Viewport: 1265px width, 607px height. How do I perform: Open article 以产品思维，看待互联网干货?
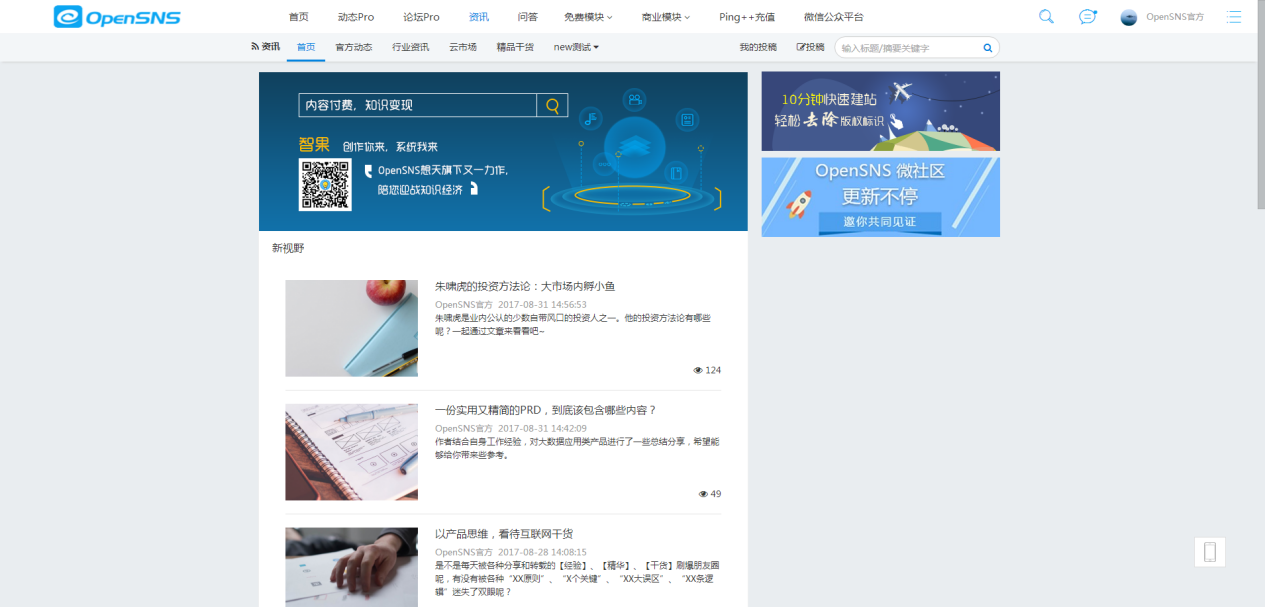(x=504, y=534)
